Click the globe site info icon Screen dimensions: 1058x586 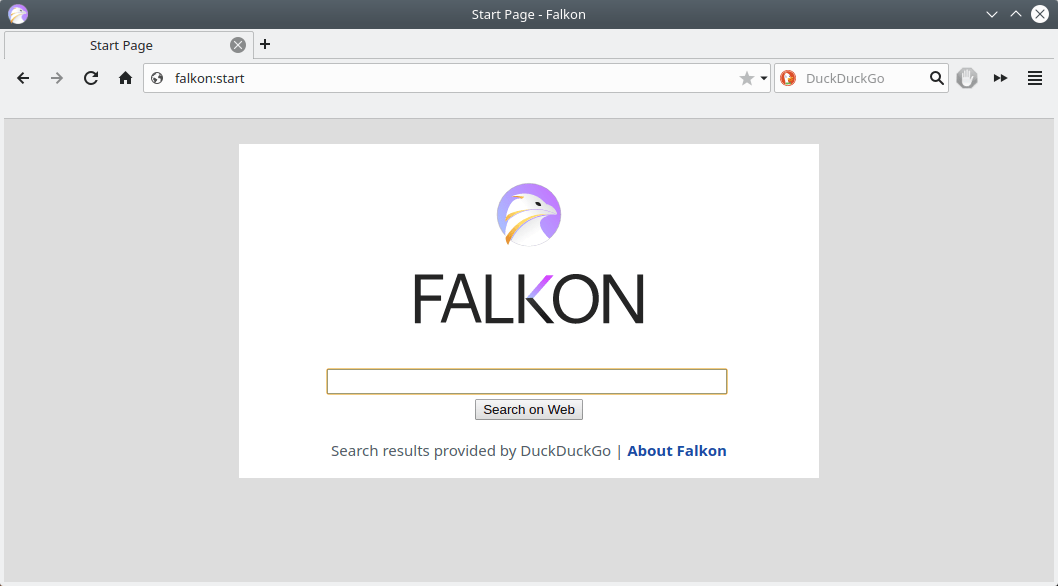[x=157, y=78]
